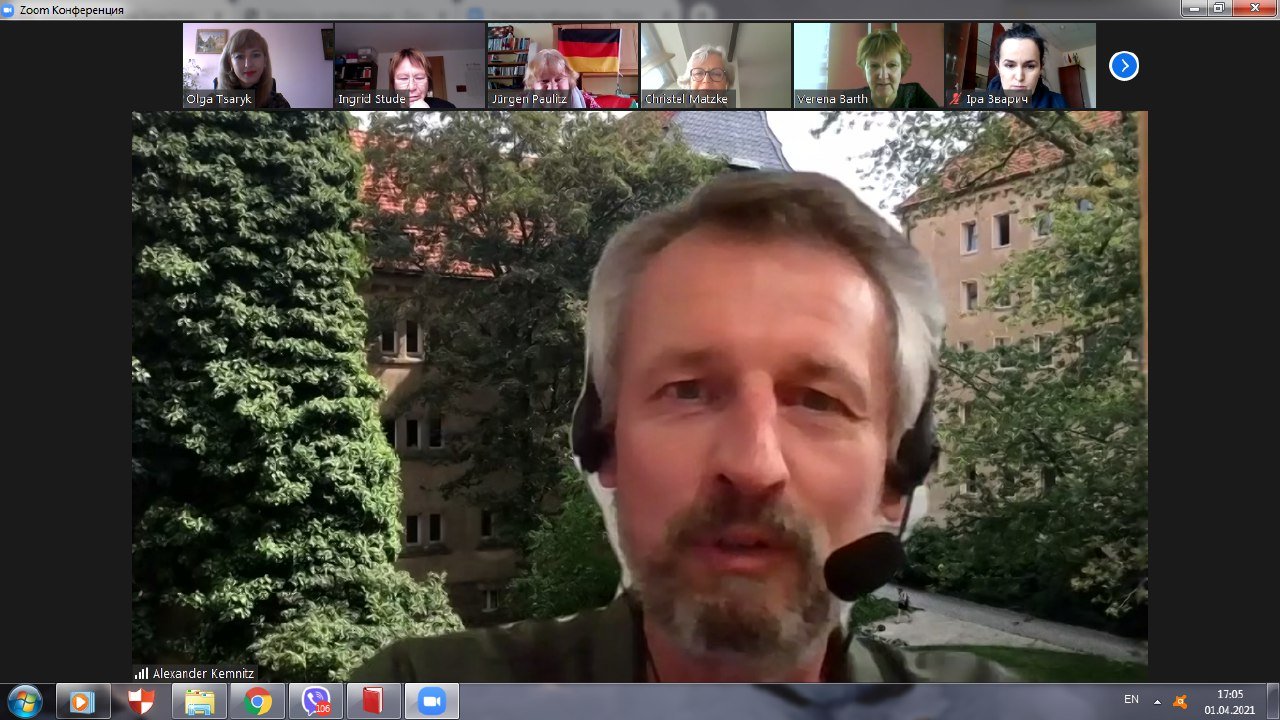Click the Zoom window title bar icon
Screen dimensions: 1280x720
point(10,9)
